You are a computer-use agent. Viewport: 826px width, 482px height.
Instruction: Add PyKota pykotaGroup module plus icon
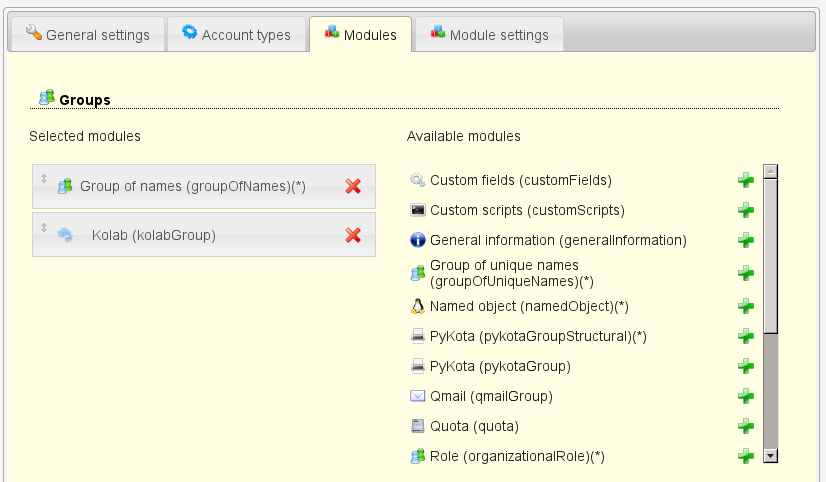click(x=745, y=366)
